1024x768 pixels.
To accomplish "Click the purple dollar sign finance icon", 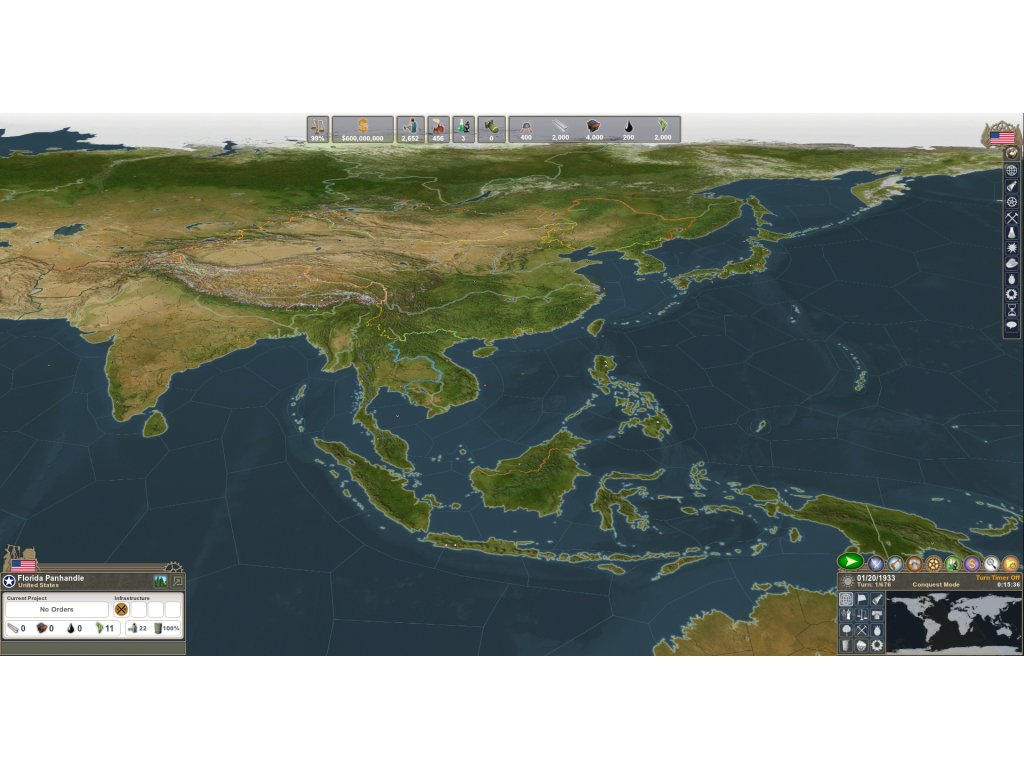I will pos(972,564).
